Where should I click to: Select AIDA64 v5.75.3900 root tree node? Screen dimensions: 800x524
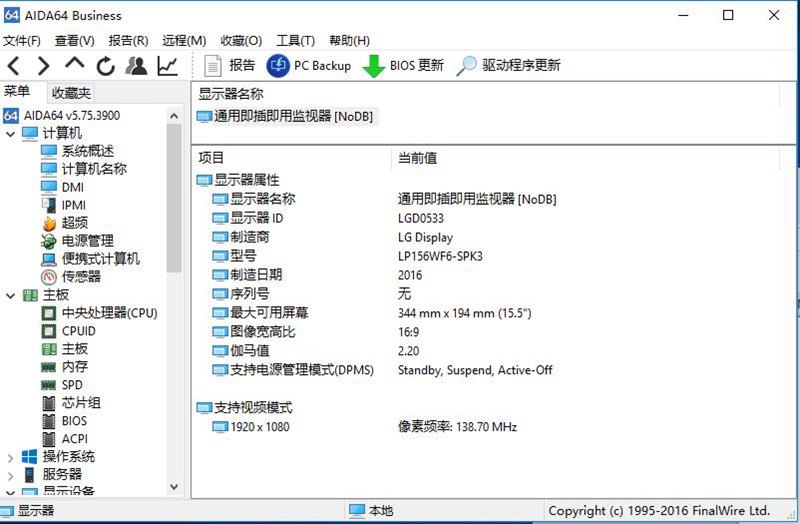click(x=62, y=115)
